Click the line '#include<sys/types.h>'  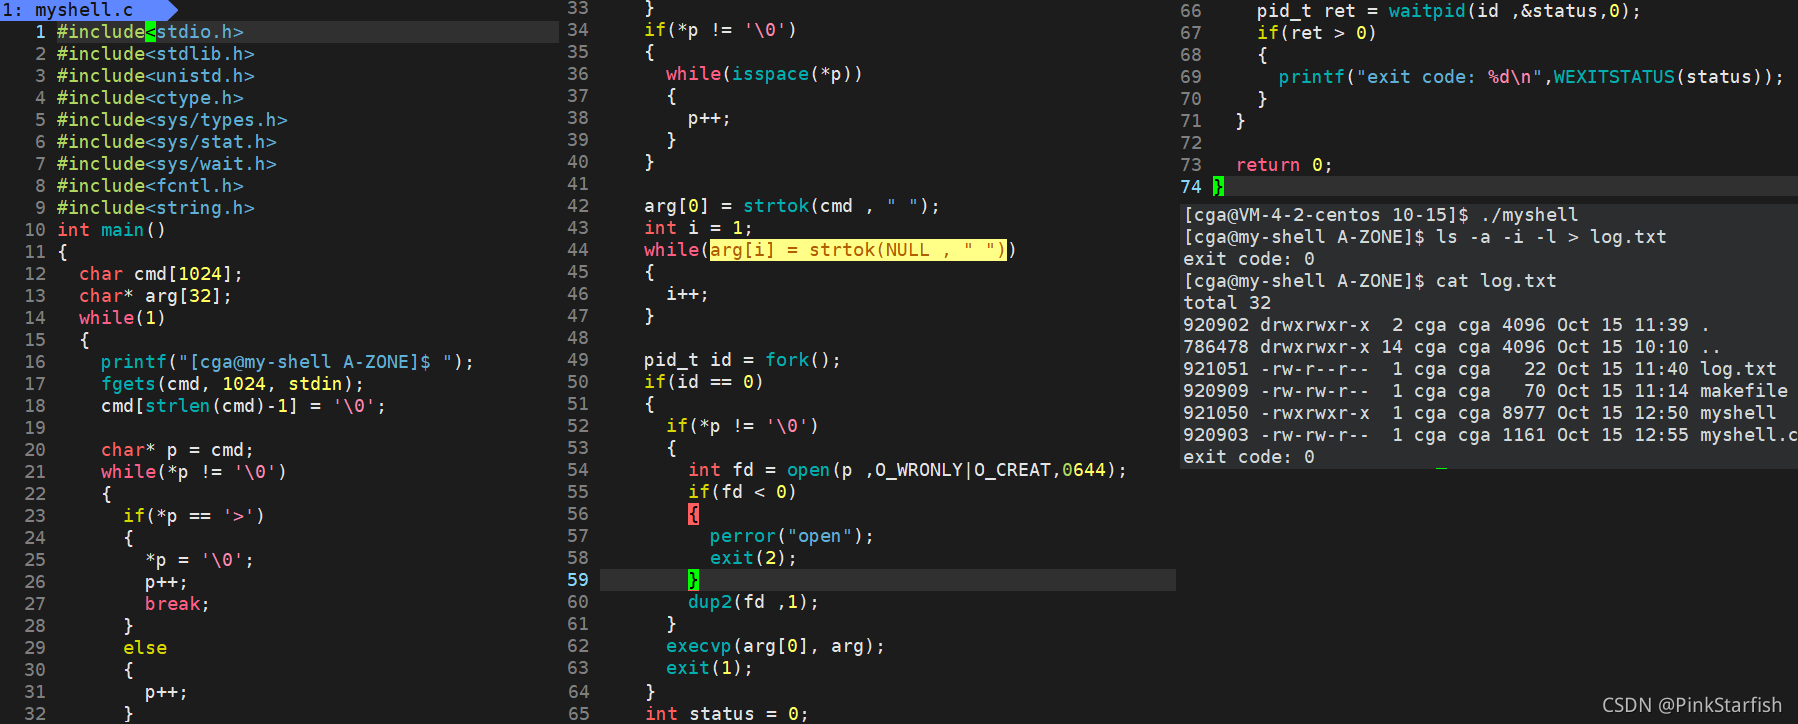[x=172, y=120]
